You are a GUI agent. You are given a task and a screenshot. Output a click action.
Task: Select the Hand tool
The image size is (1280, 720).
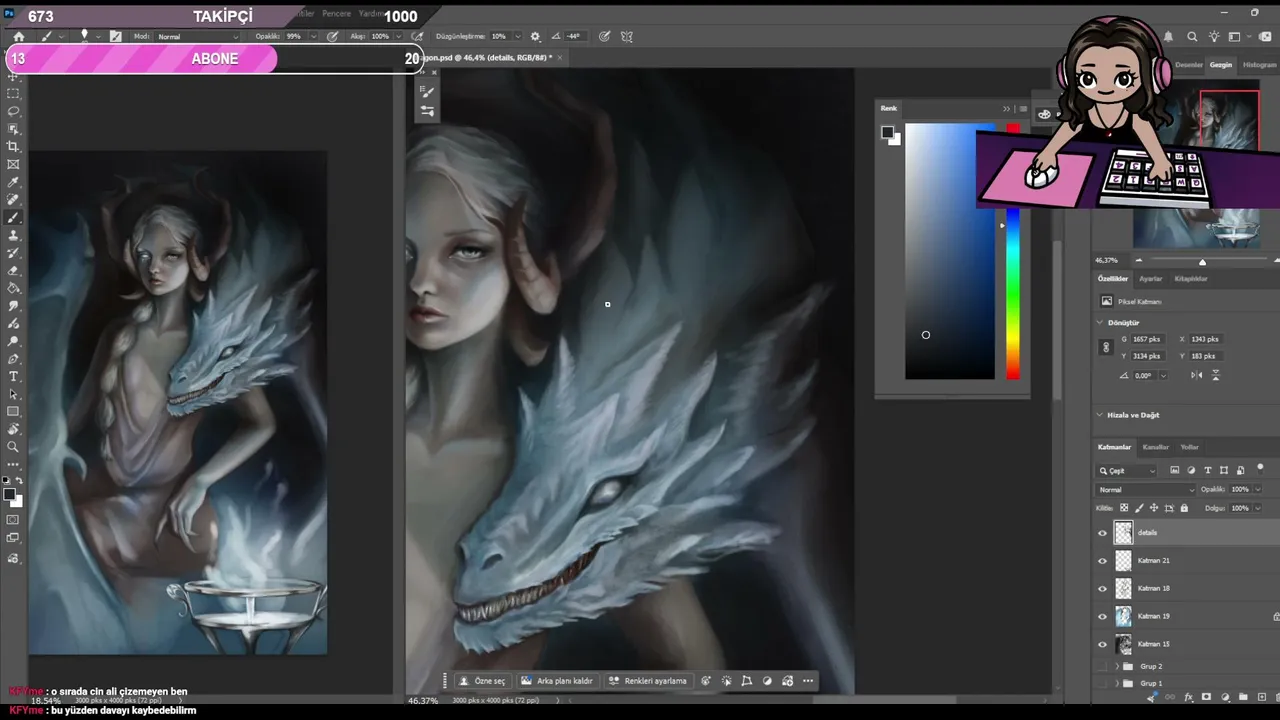[14, 430]
